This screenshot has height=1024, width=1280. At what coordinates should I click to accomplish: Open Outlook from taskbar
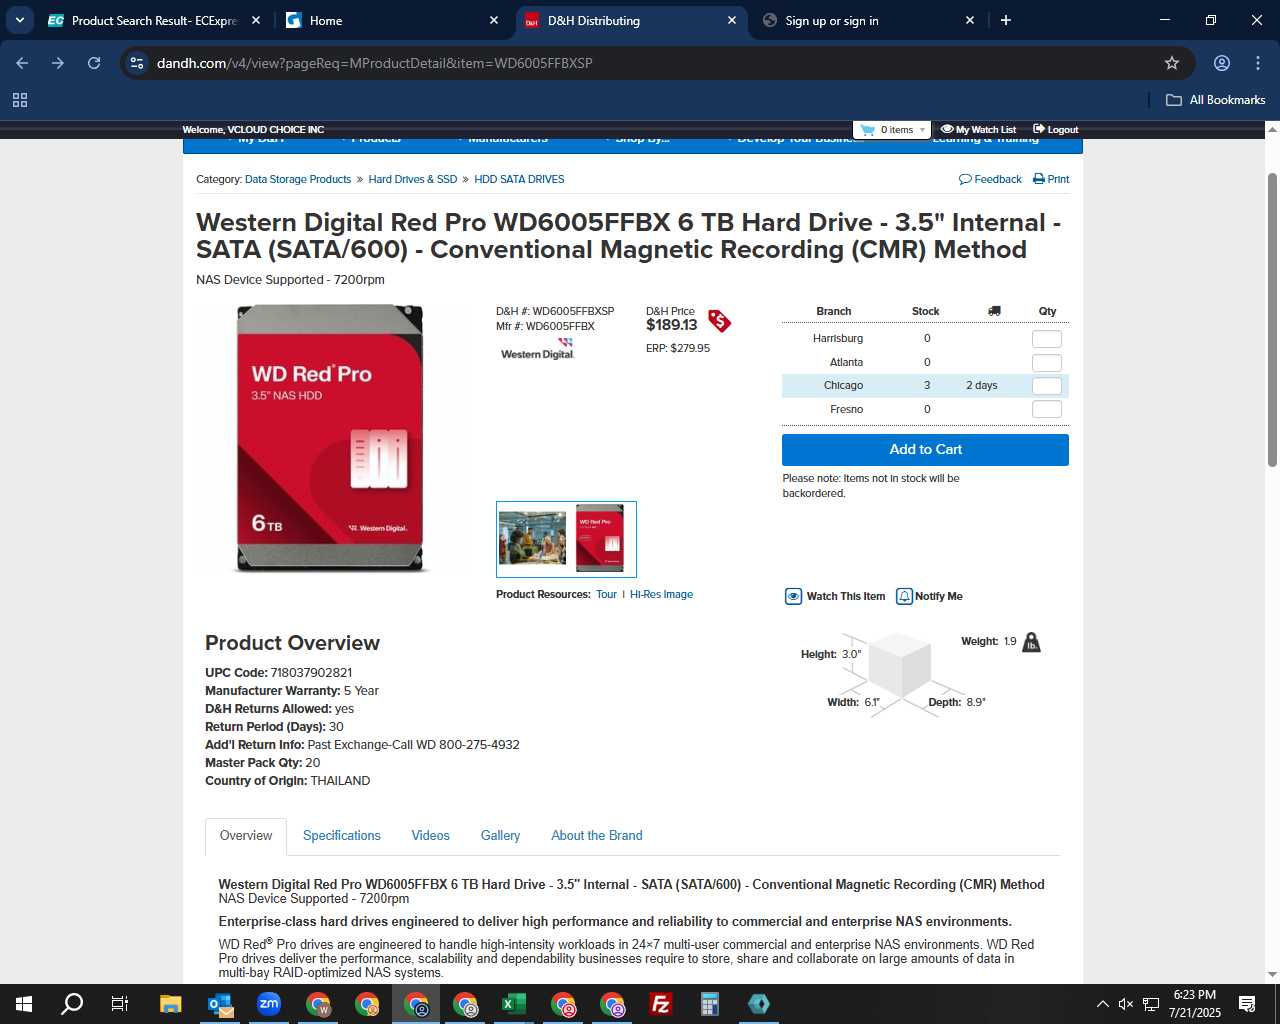[x=220, y=1004]
